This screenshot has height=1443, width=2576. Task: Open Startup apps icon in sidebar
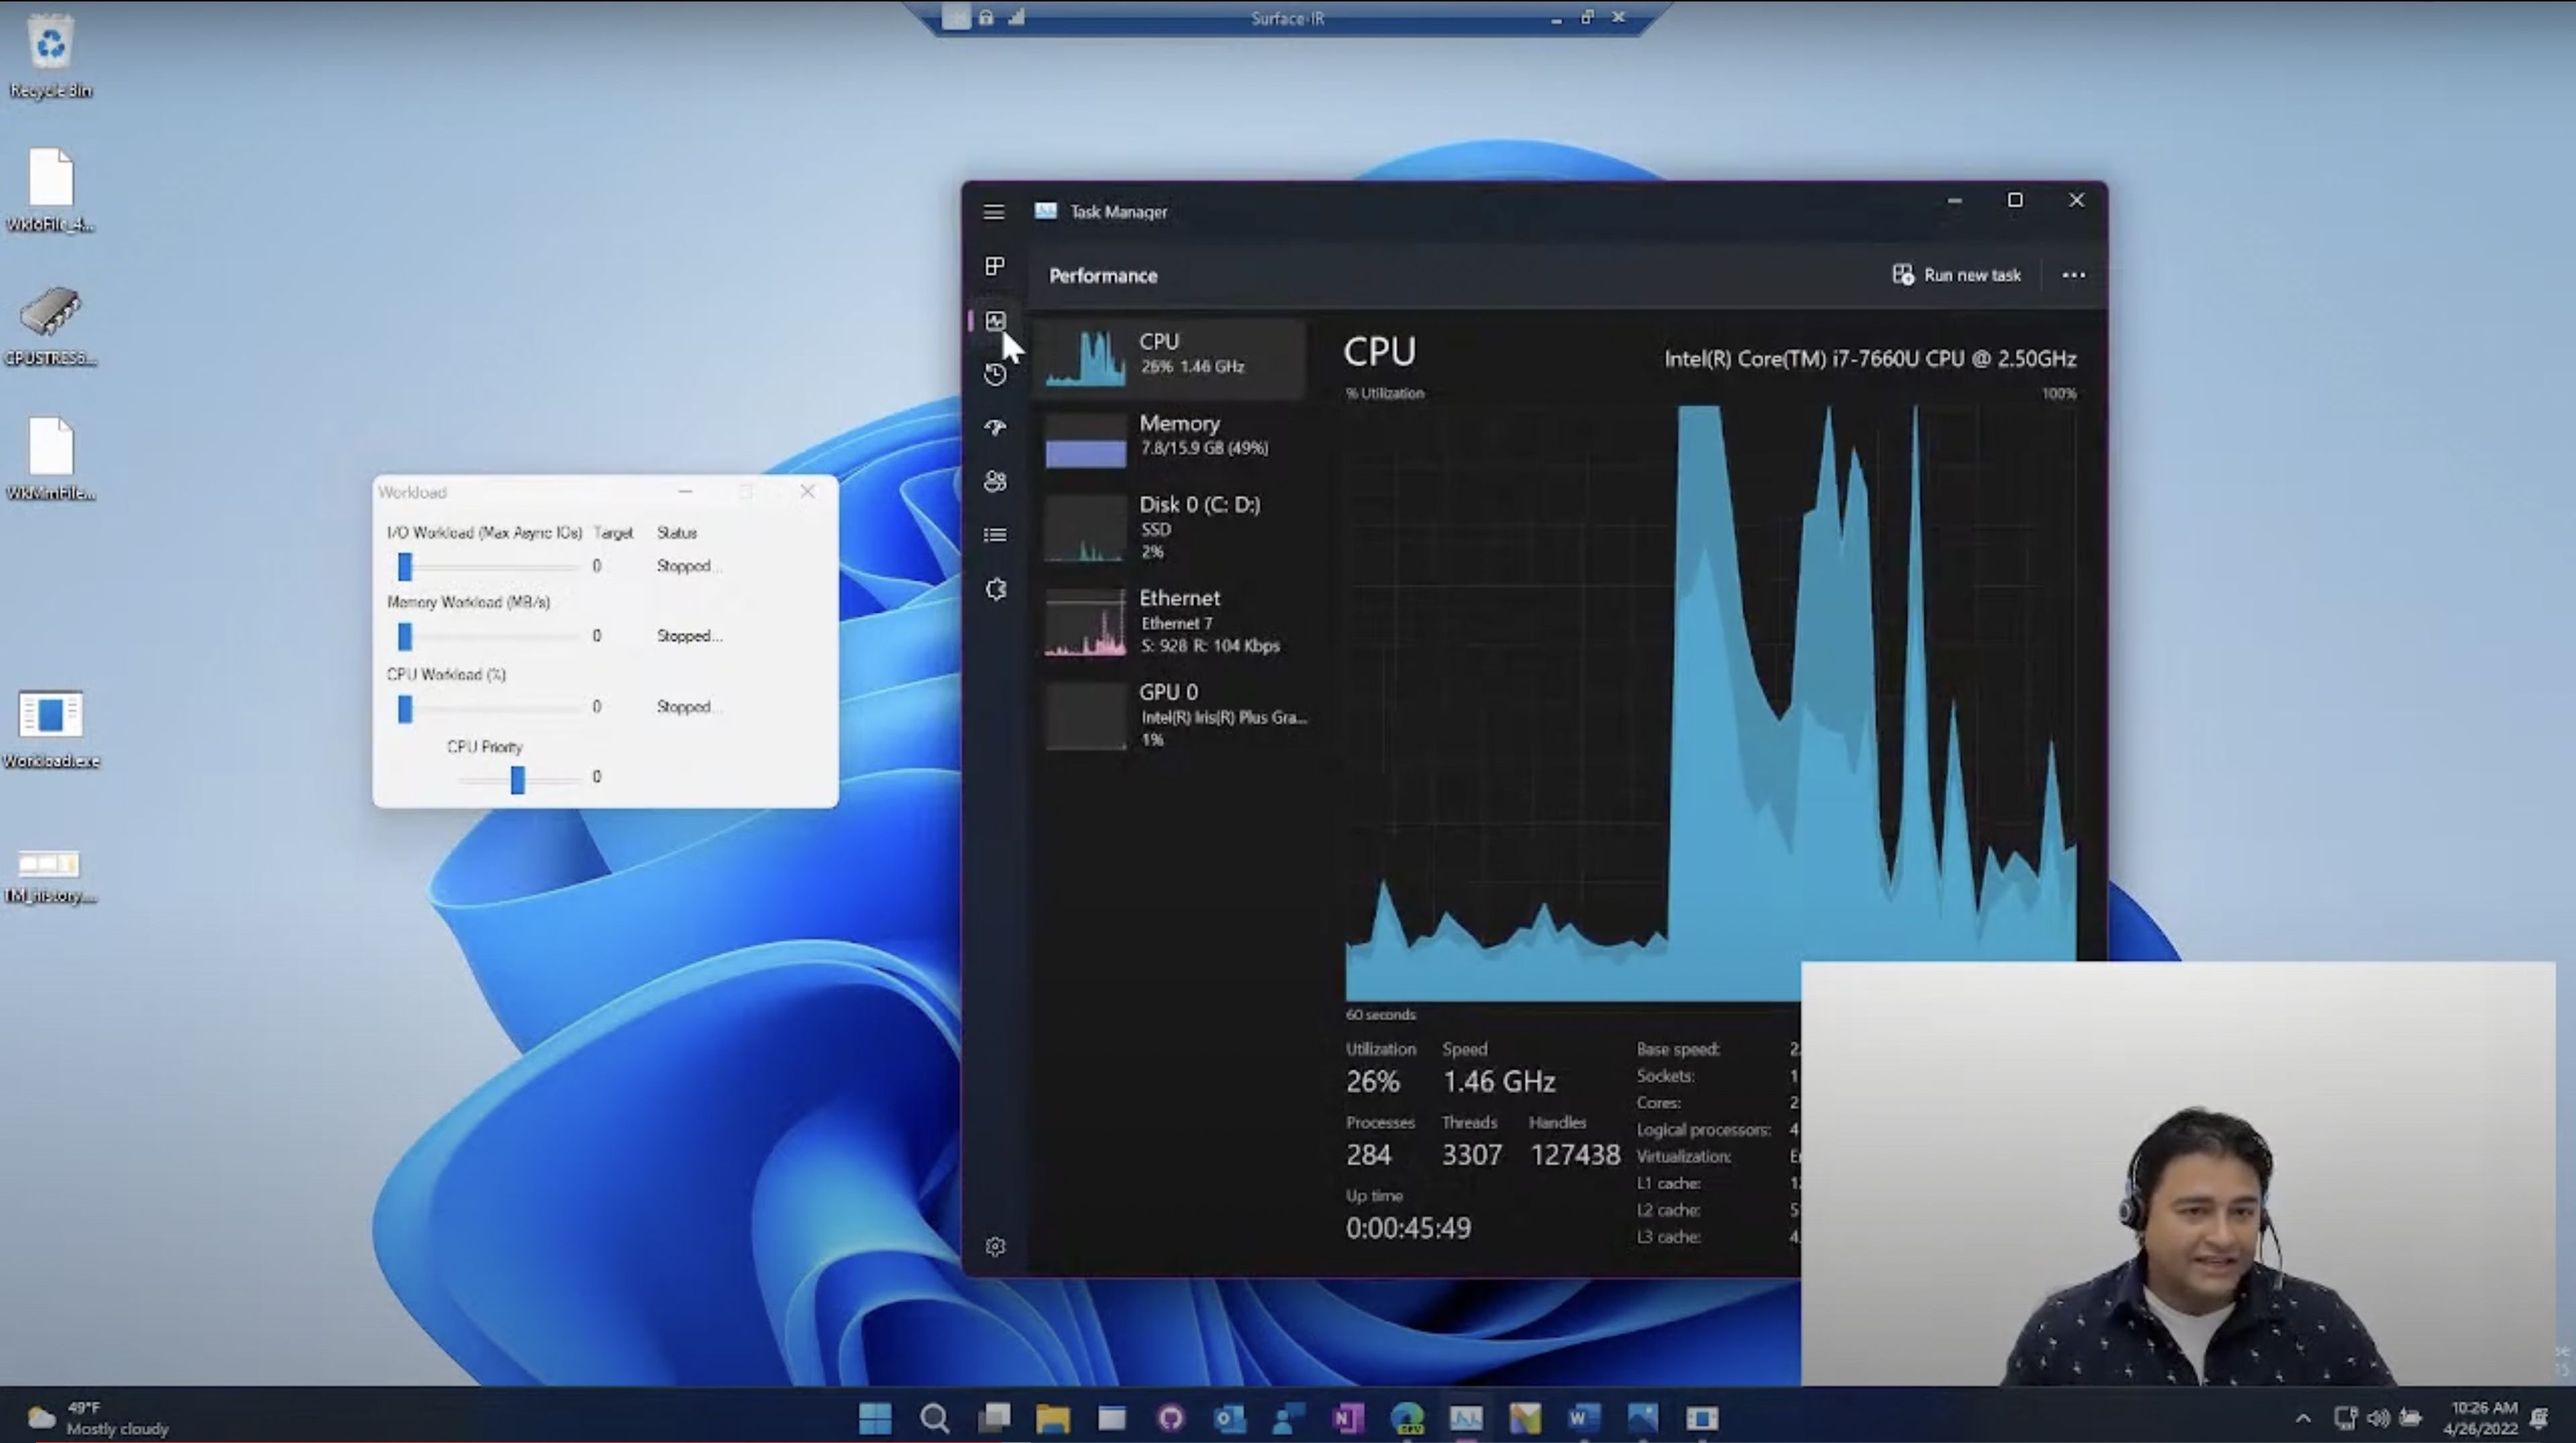[x=994, y=428]
